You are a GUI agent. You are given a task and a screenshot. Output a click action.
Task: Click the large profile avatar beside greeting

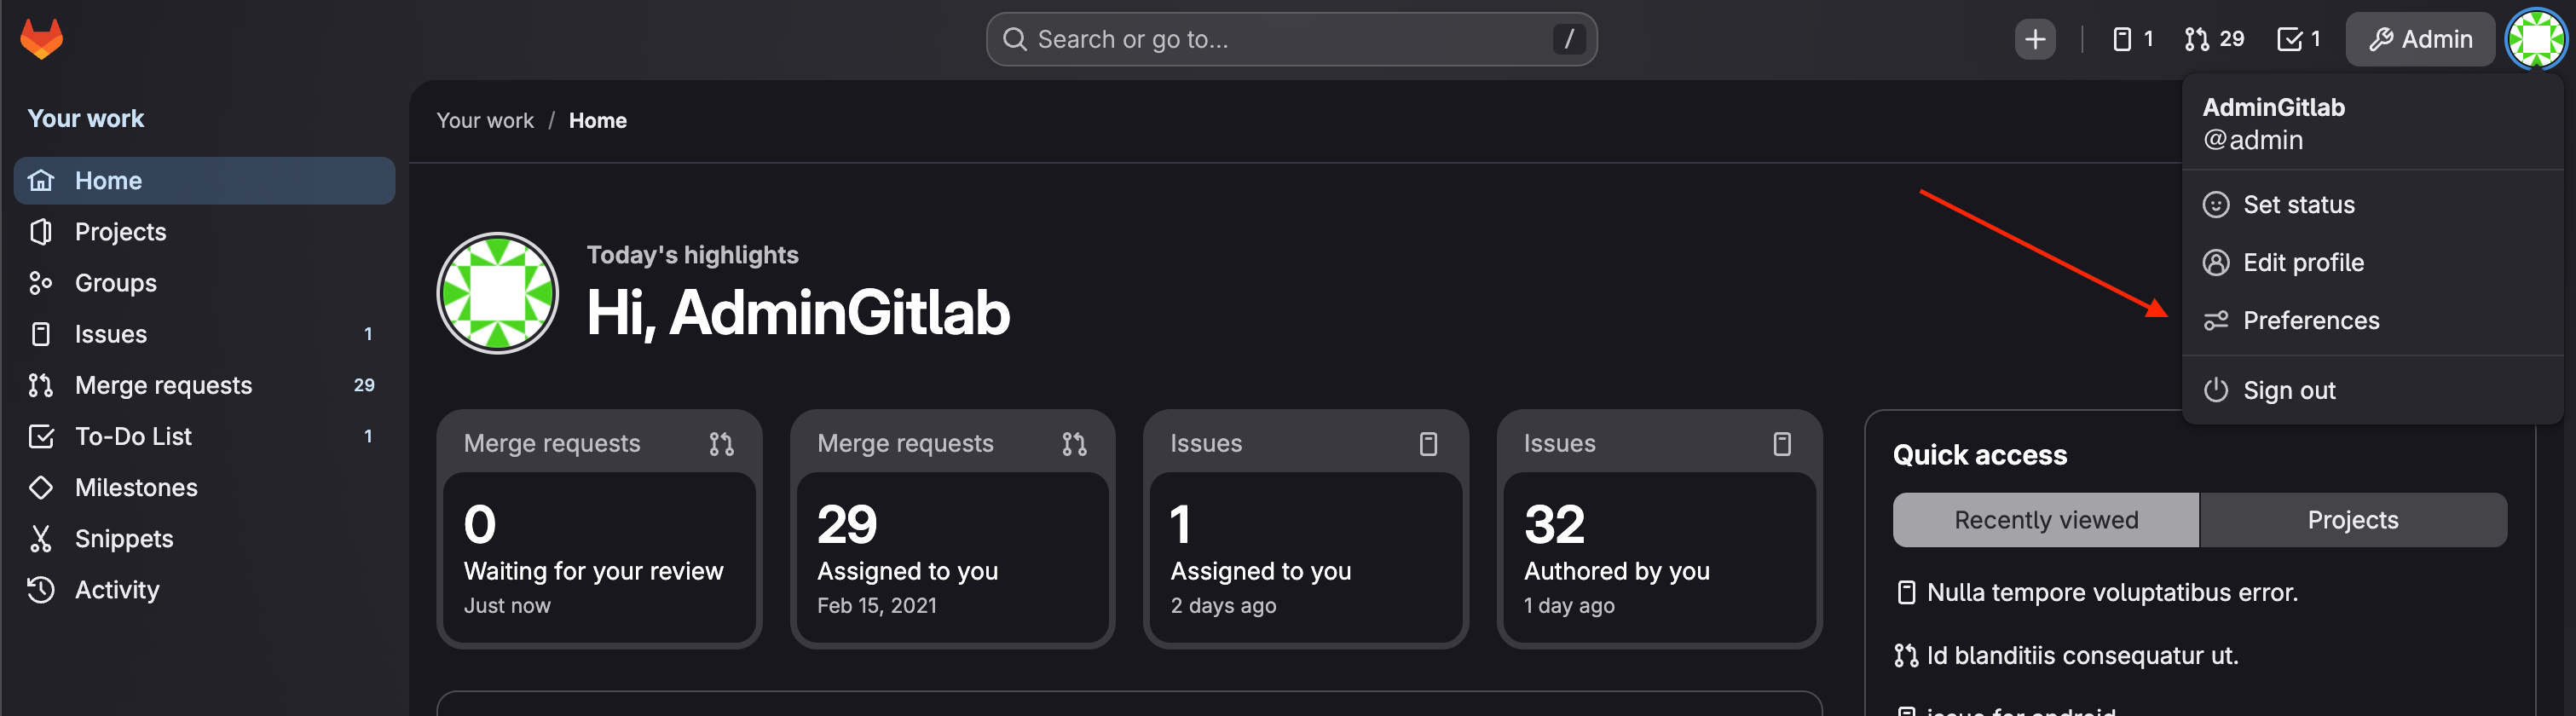498,293
